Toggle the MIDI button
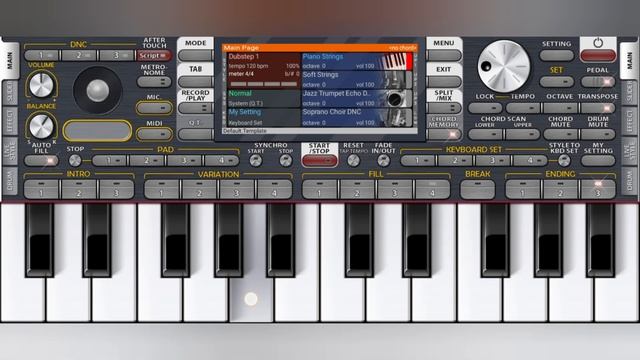The image size is (640, 360). (x=154, y=134)
